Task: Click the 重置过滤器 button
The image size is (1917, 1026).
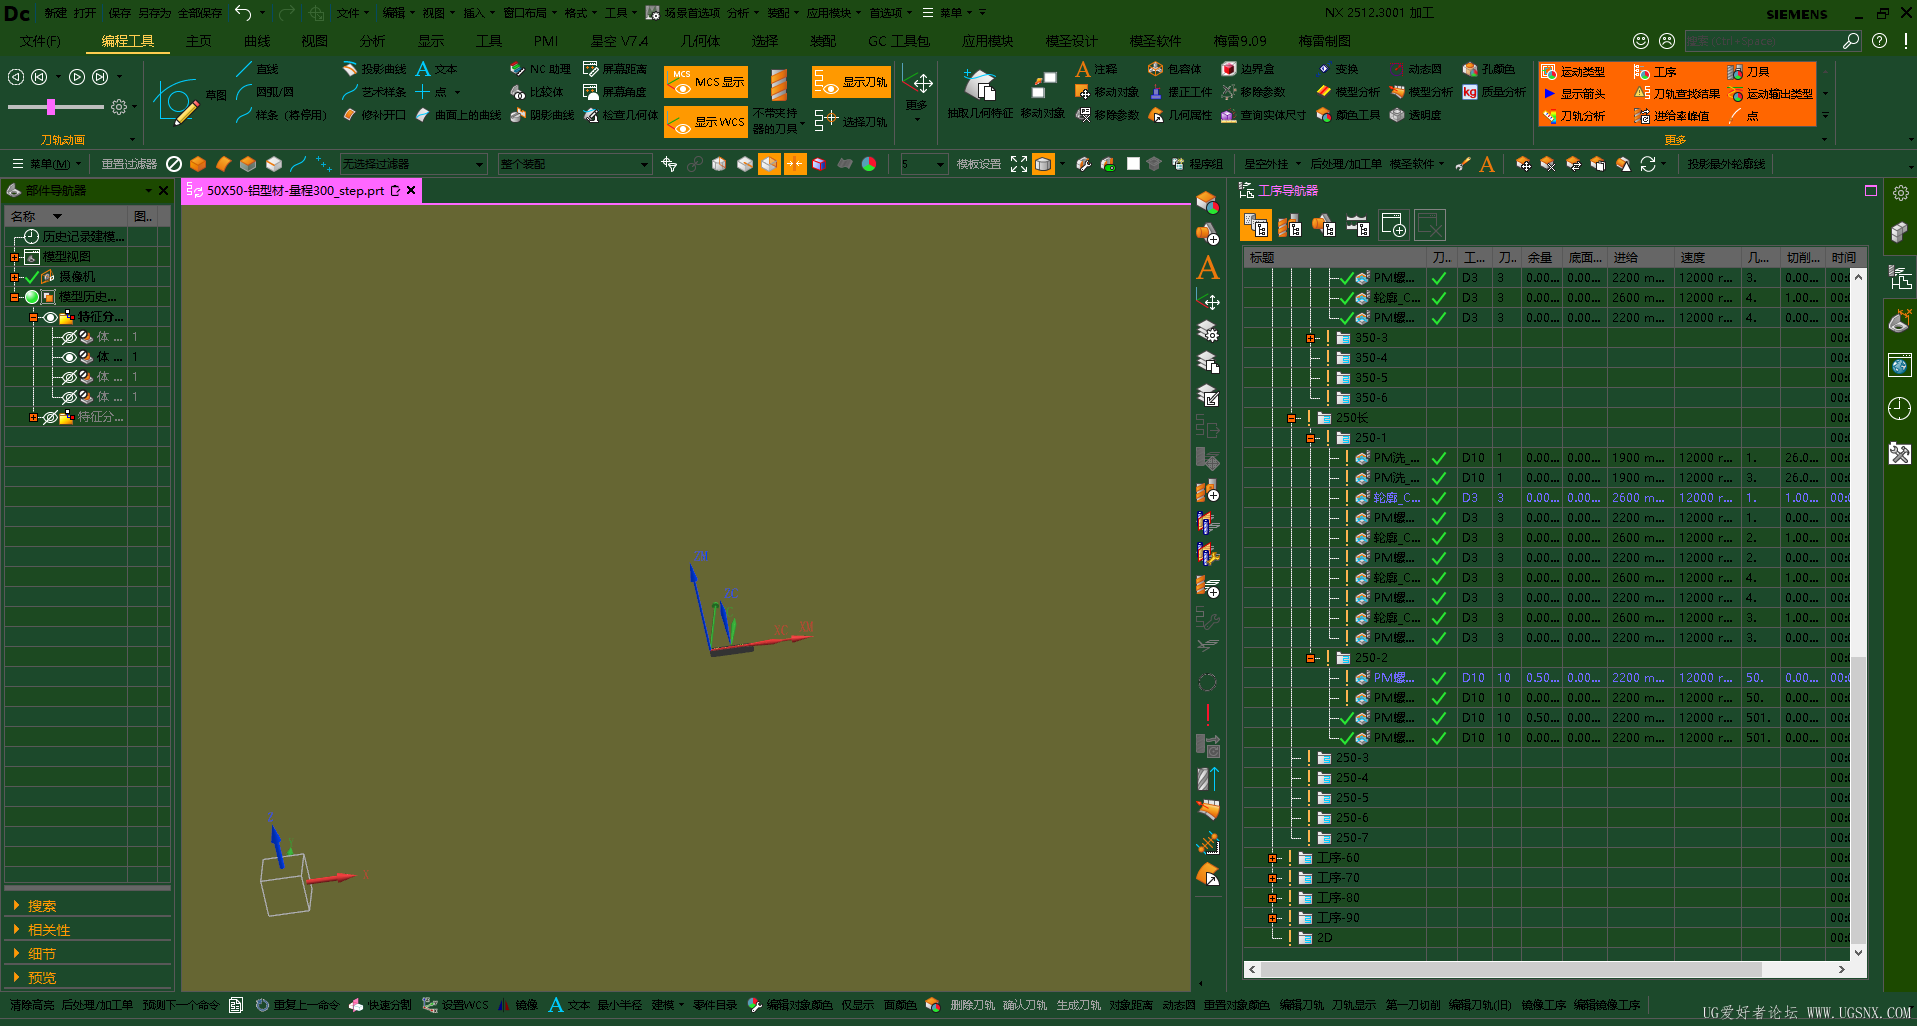Action: pyautogui.click(x=128, y=164)
